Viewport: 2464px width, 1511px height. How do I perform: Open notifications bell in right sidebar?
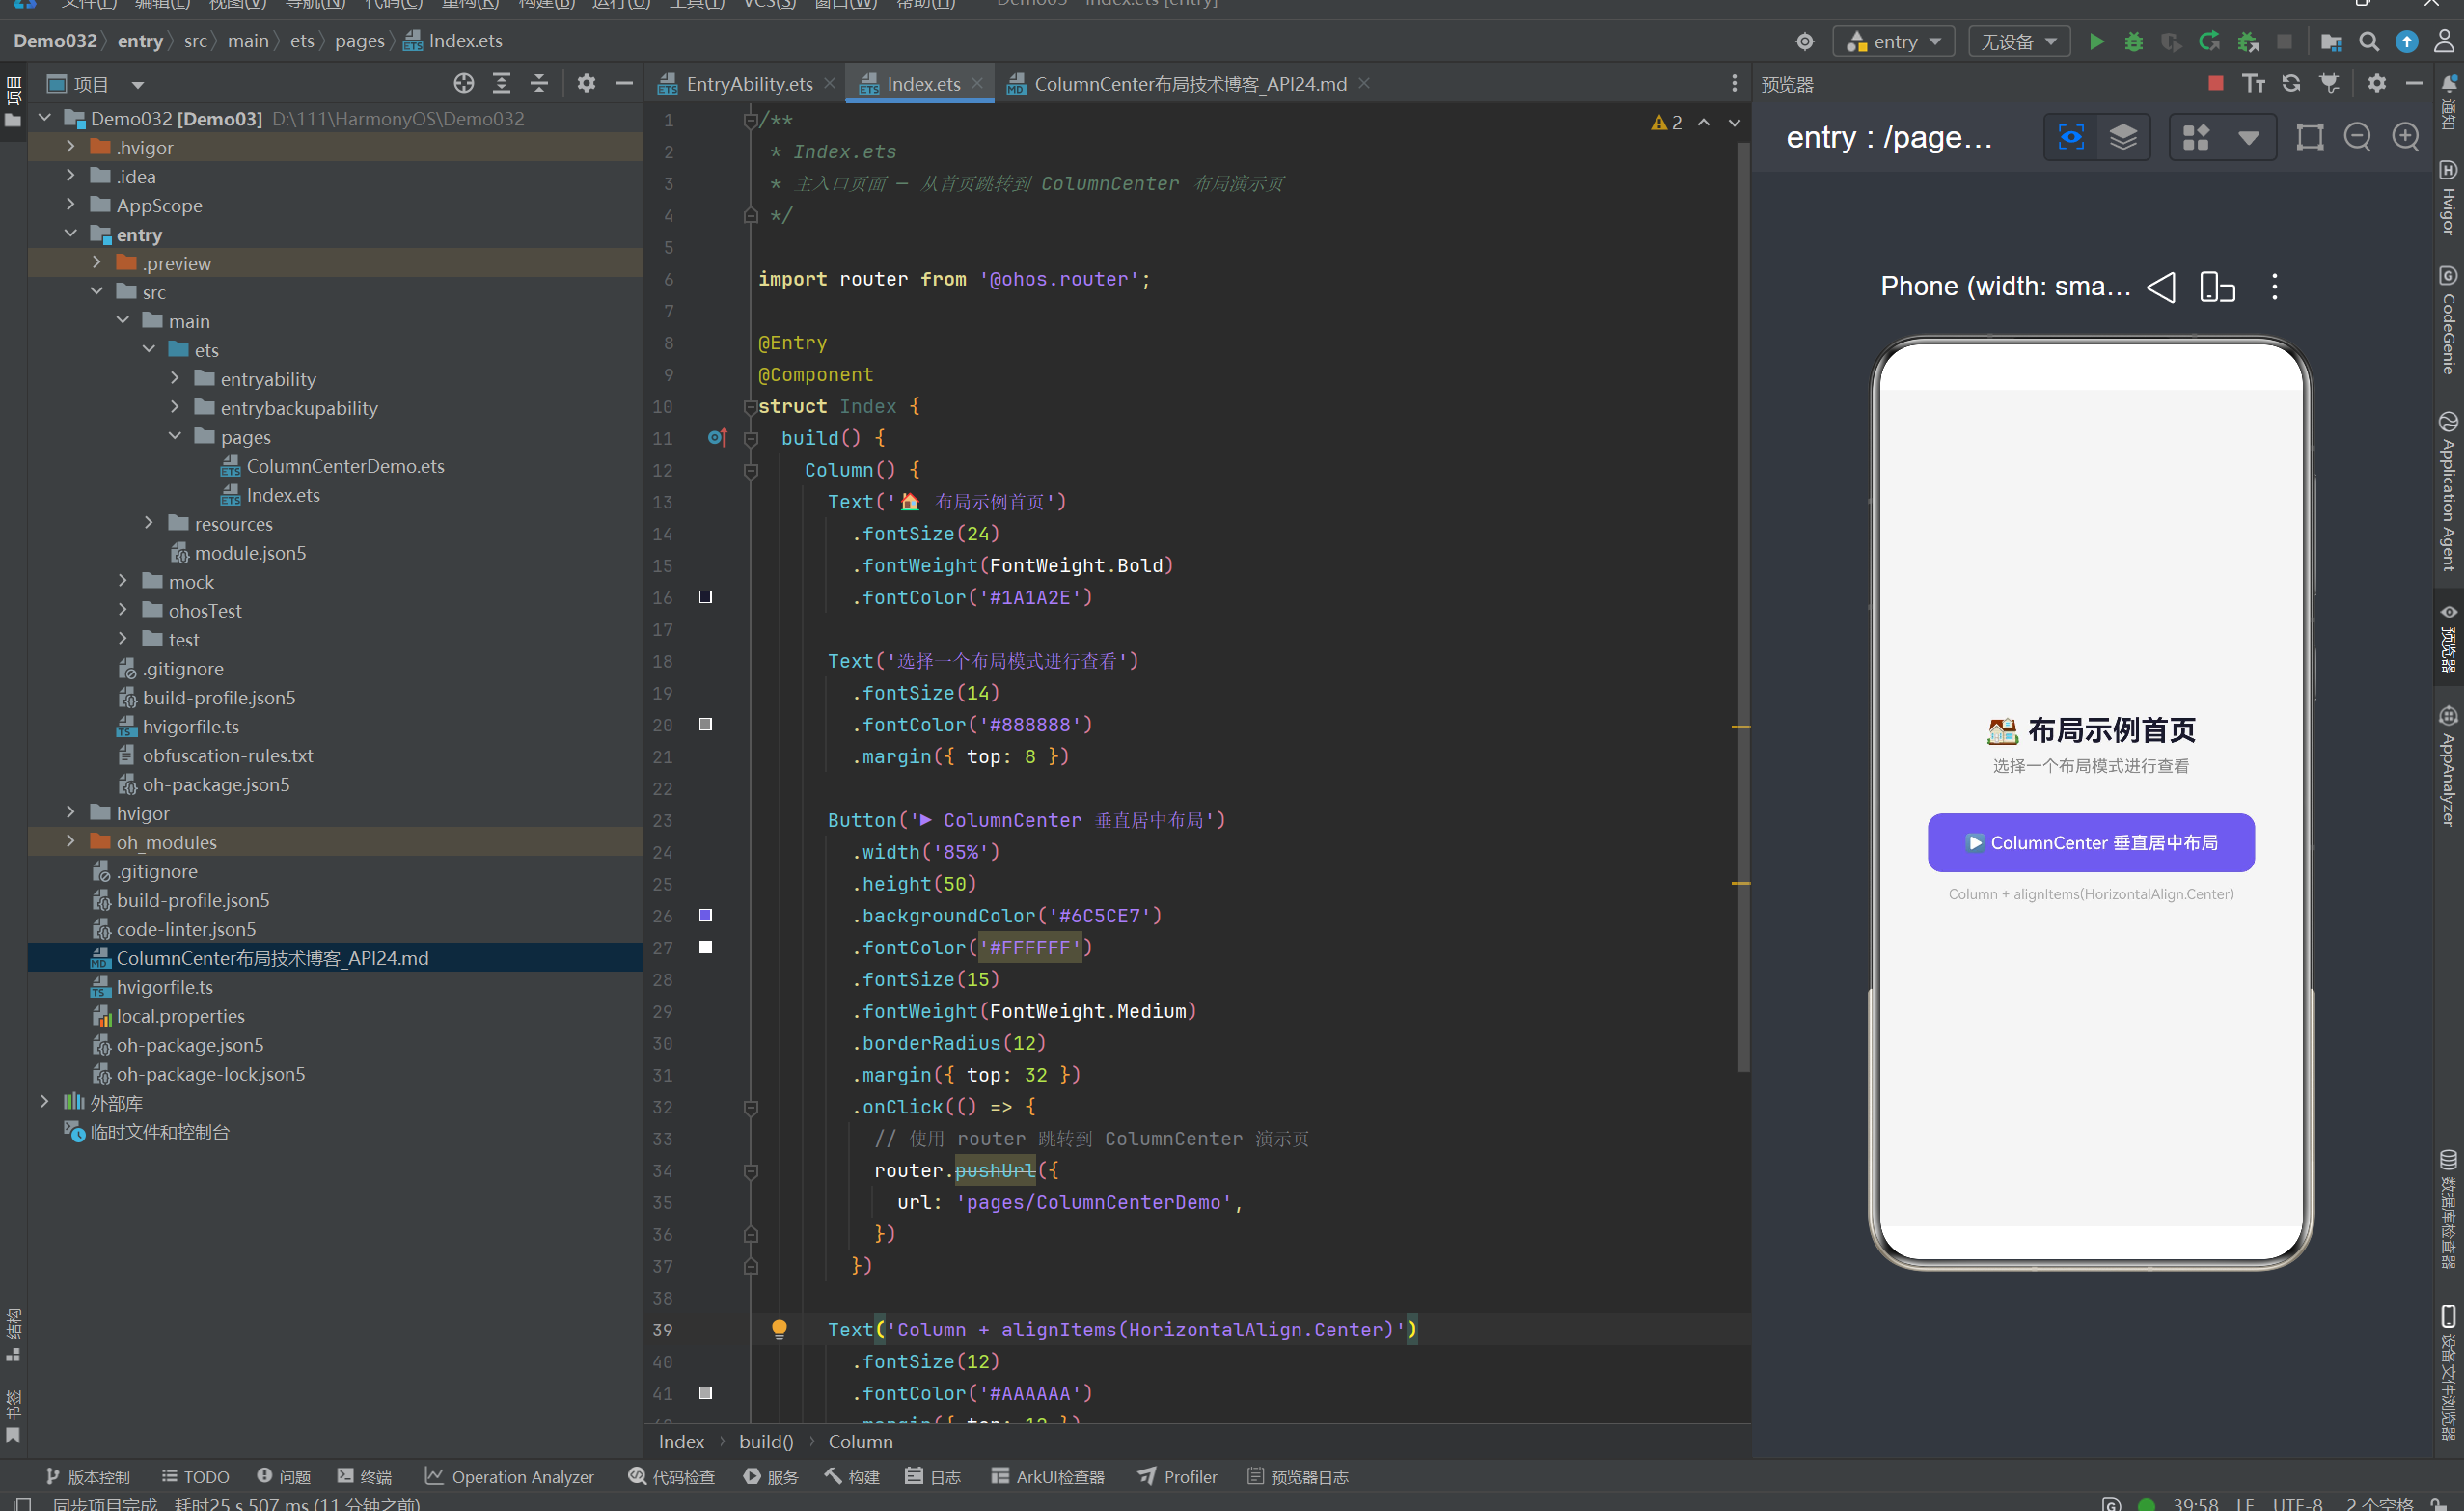click(x=2448, y=84)
